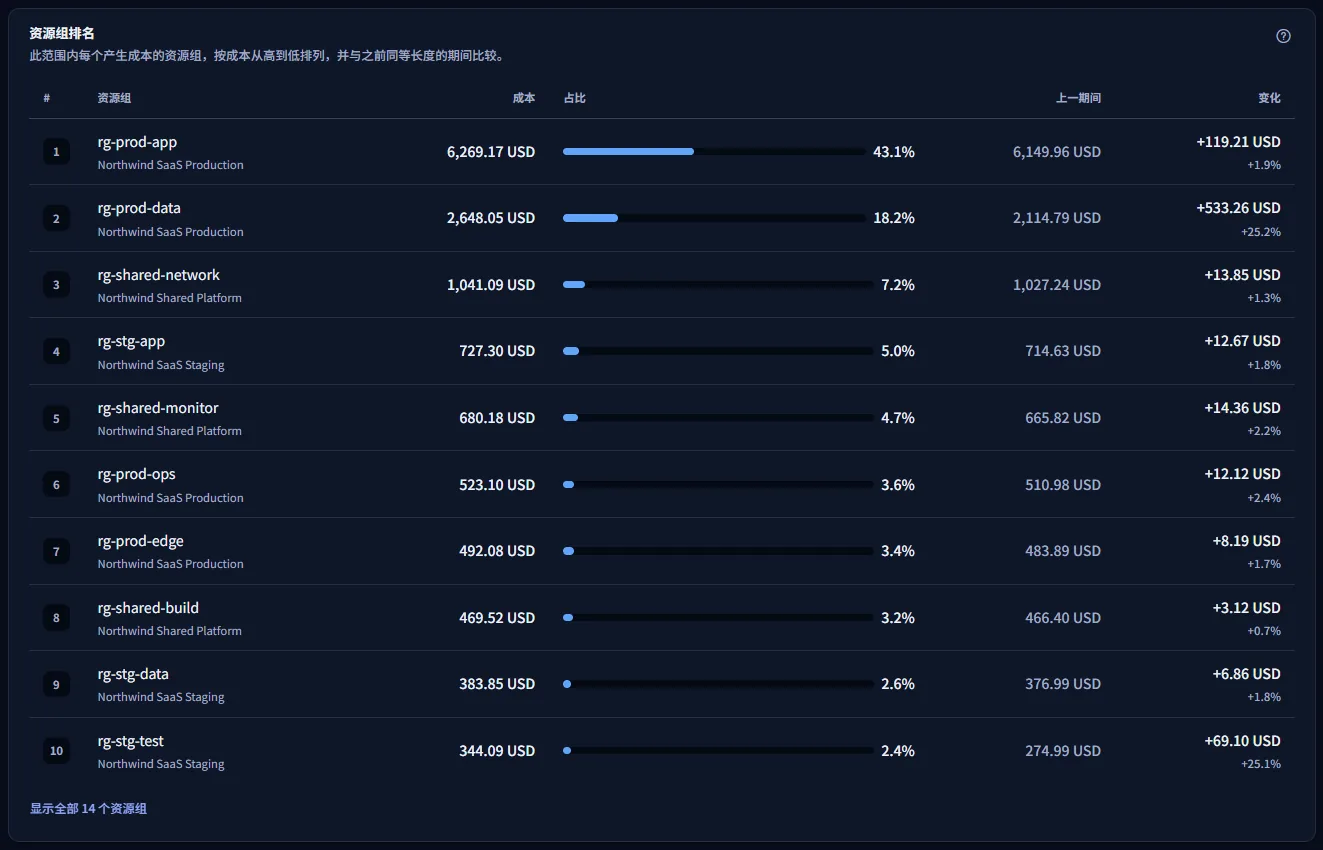This screenshot has height=850, width=1323.
Task: Click the 274.99 USD previous period value
Action: tap(1063, 751)
